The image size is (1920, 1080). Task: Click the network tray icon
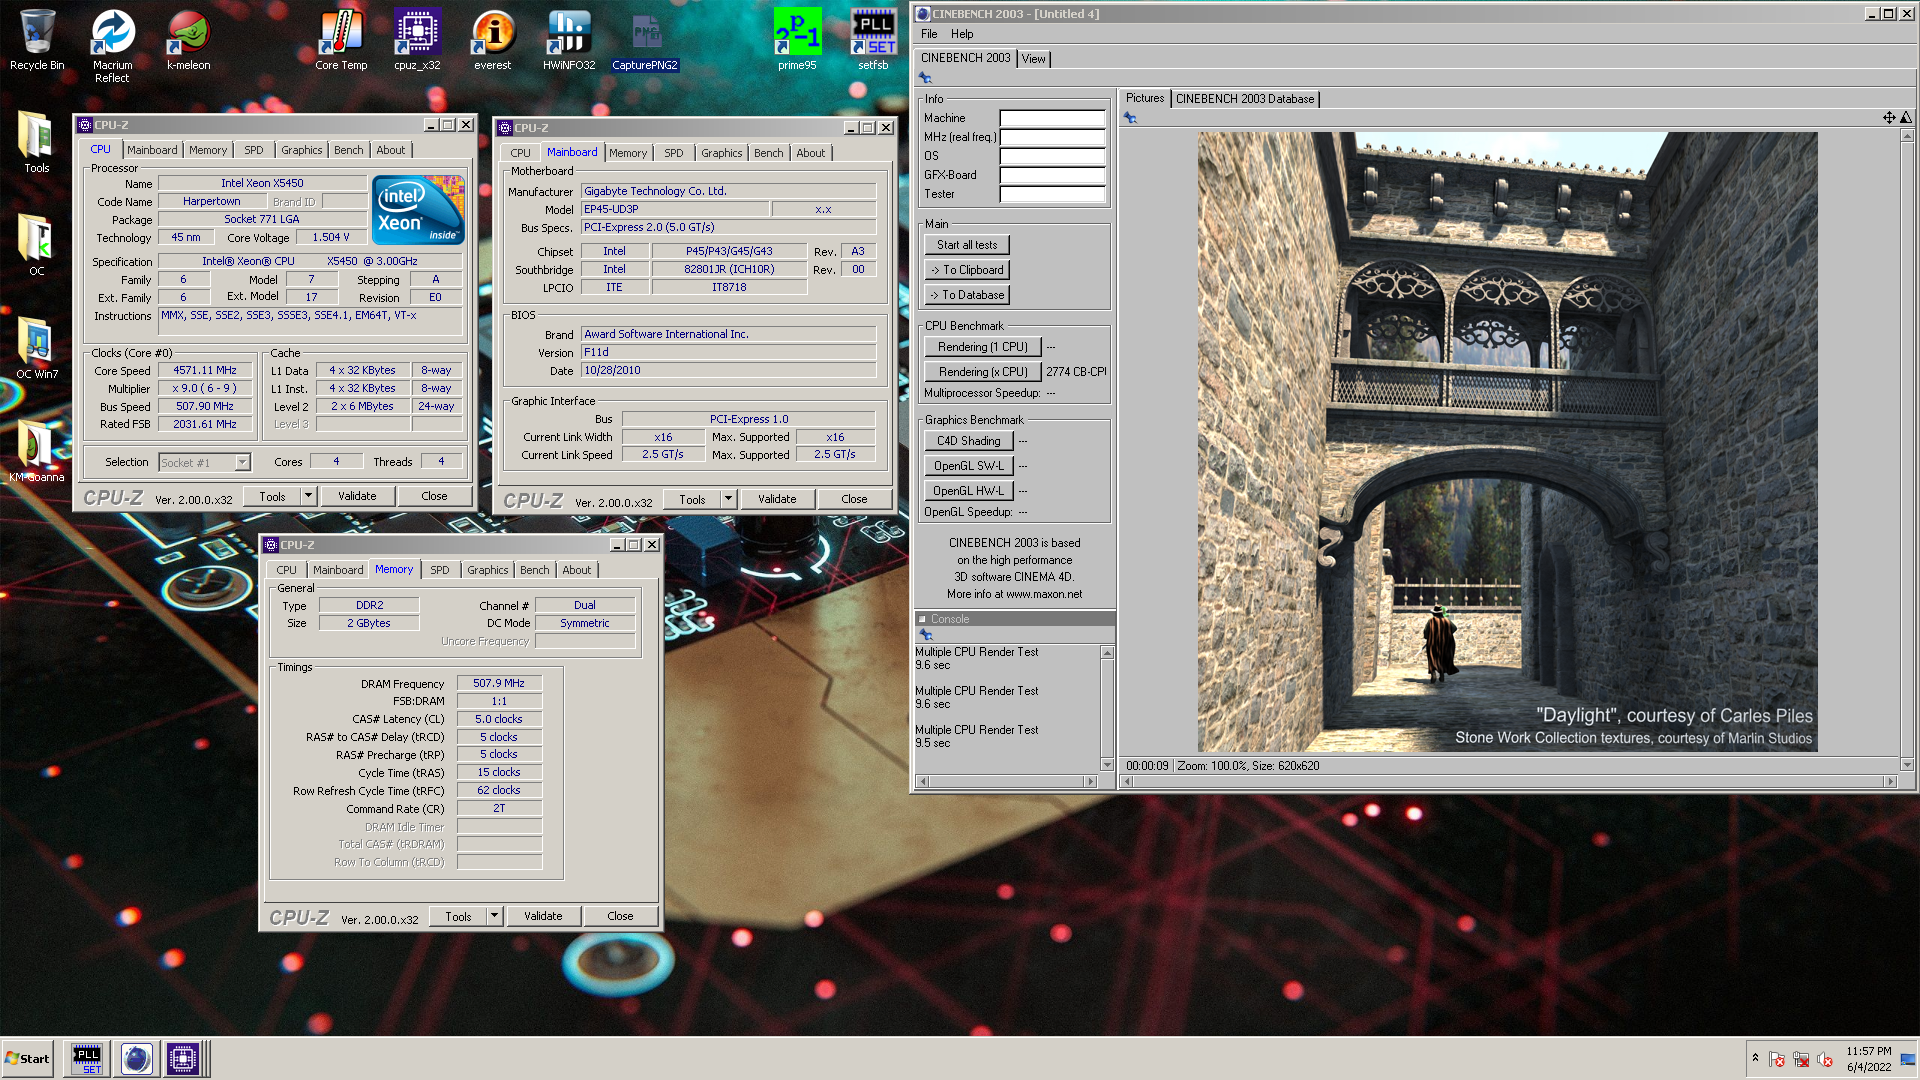click(x=1802, y=1060)
